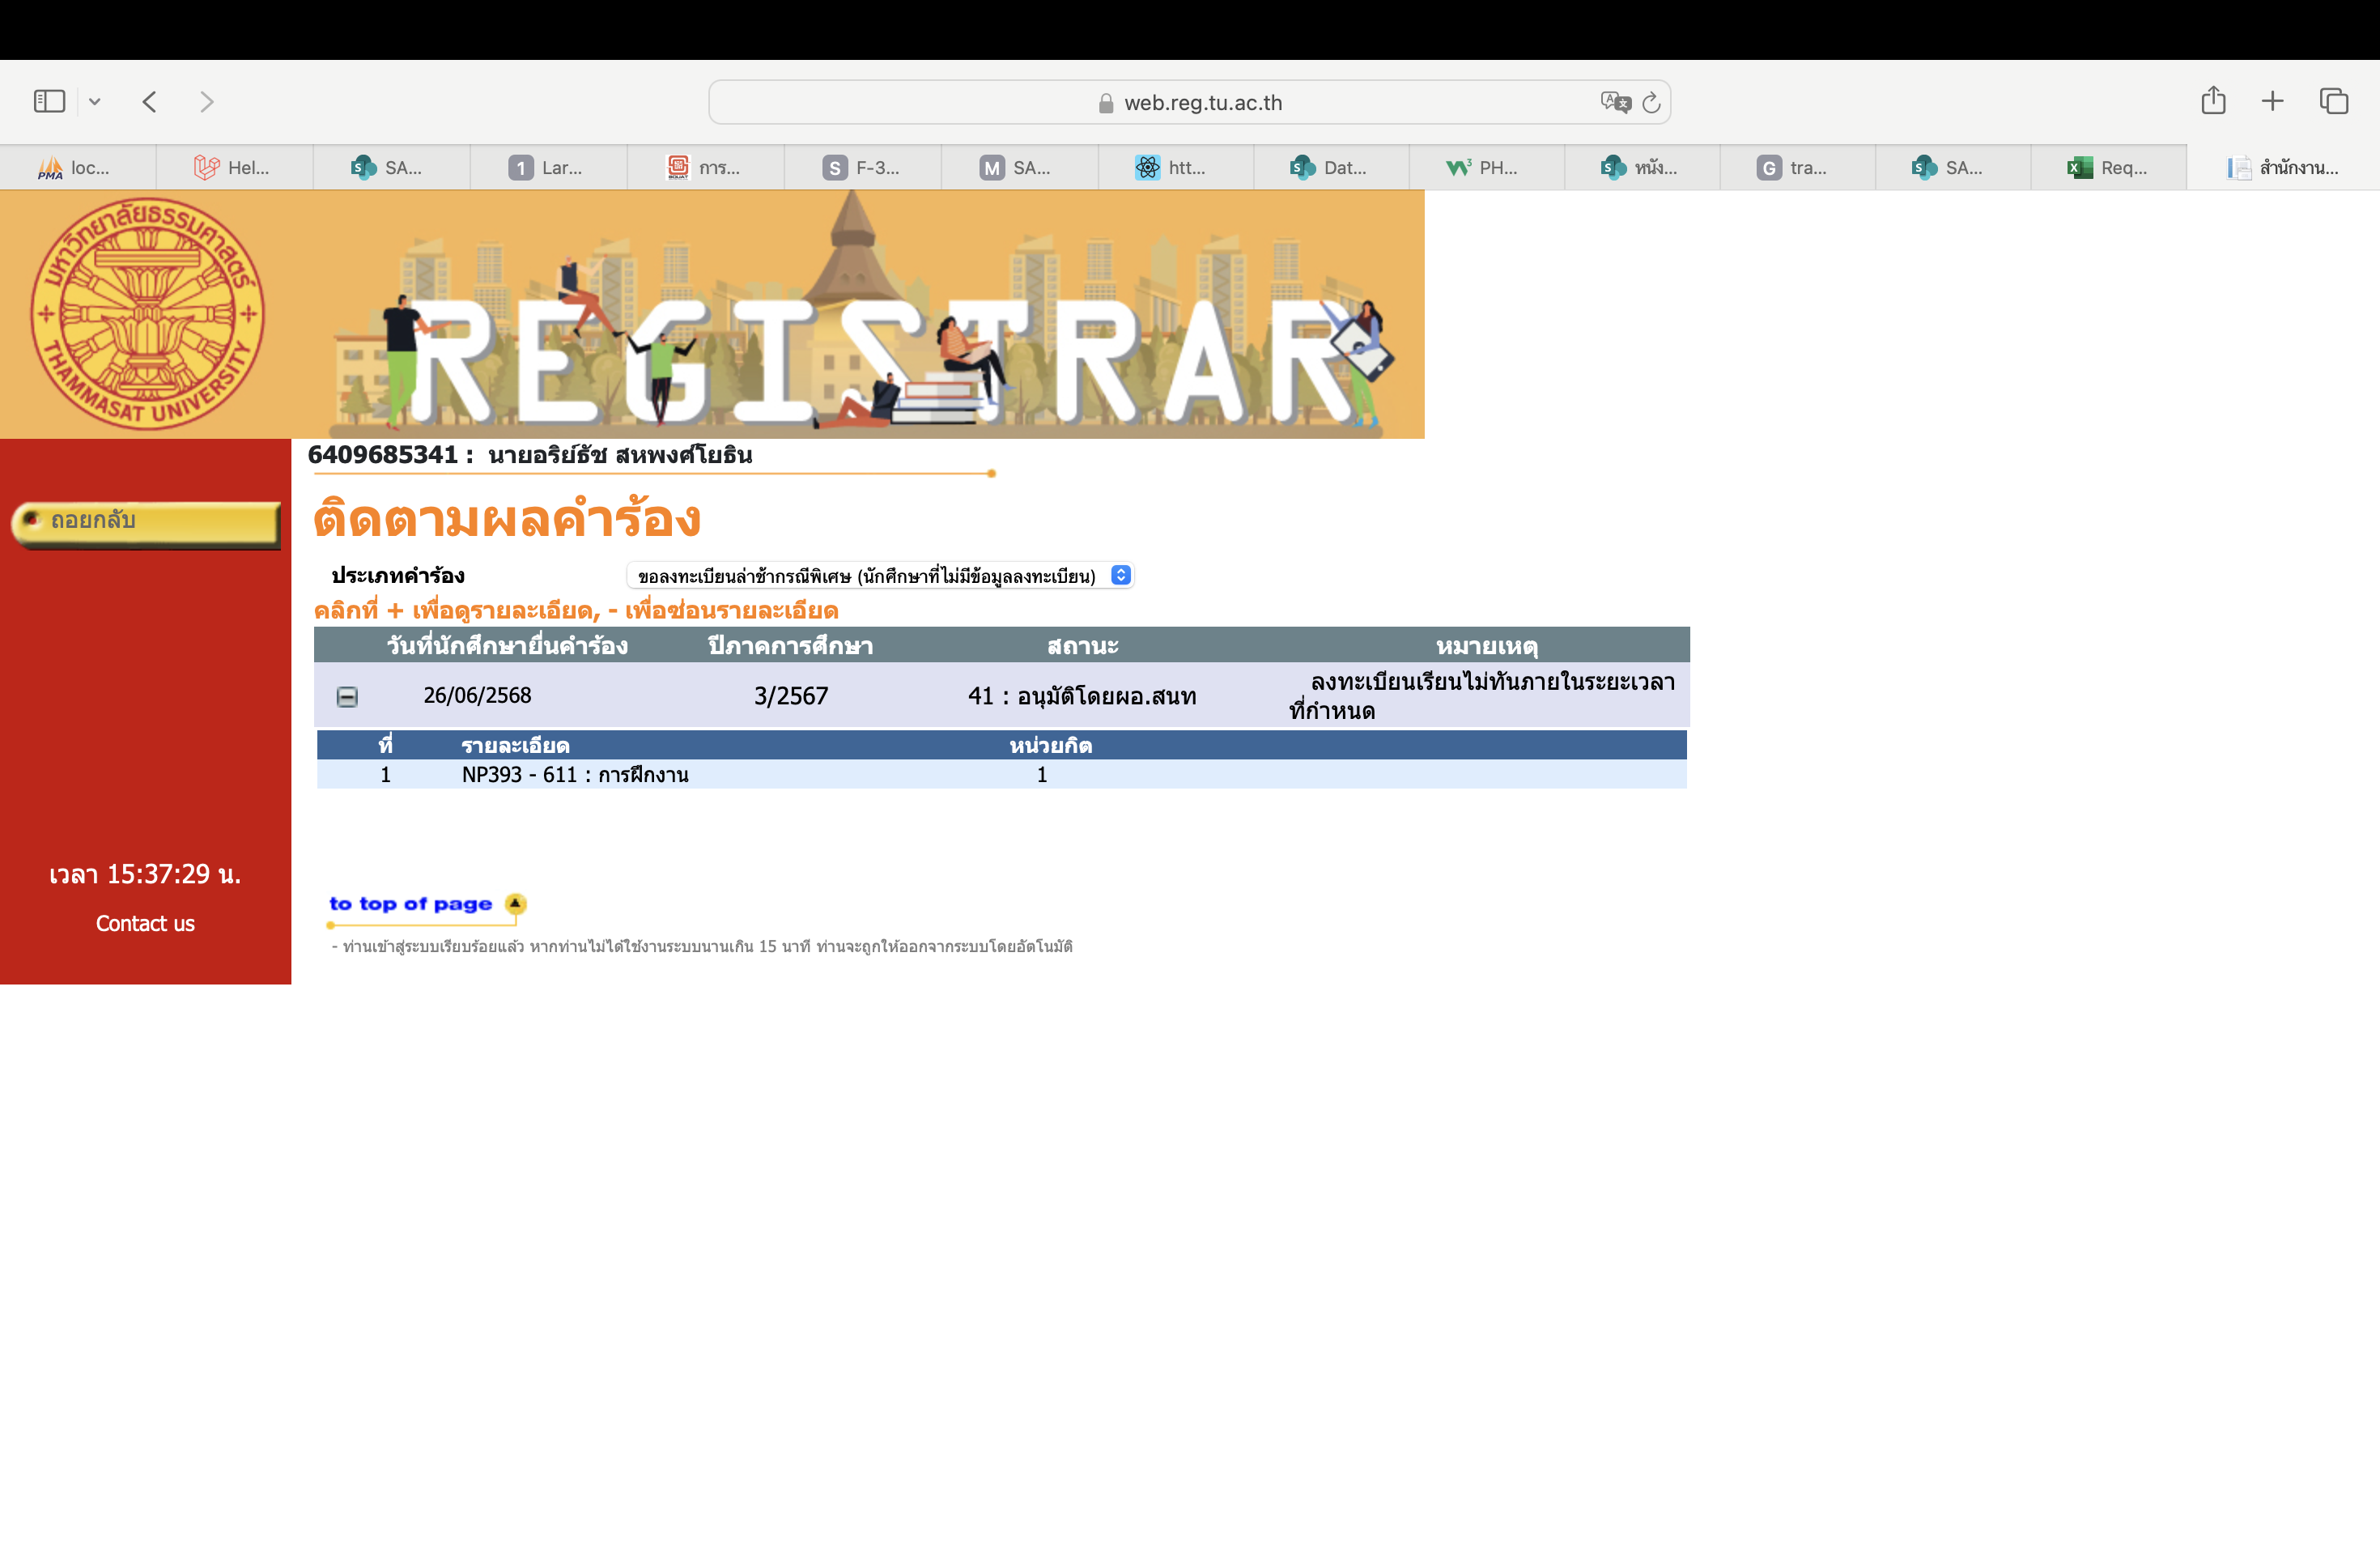The width and height of the screenshot is (2380, 1548).
Task: Show tab overview icon
Action: pyautogui.click(x=2334, y=101)
